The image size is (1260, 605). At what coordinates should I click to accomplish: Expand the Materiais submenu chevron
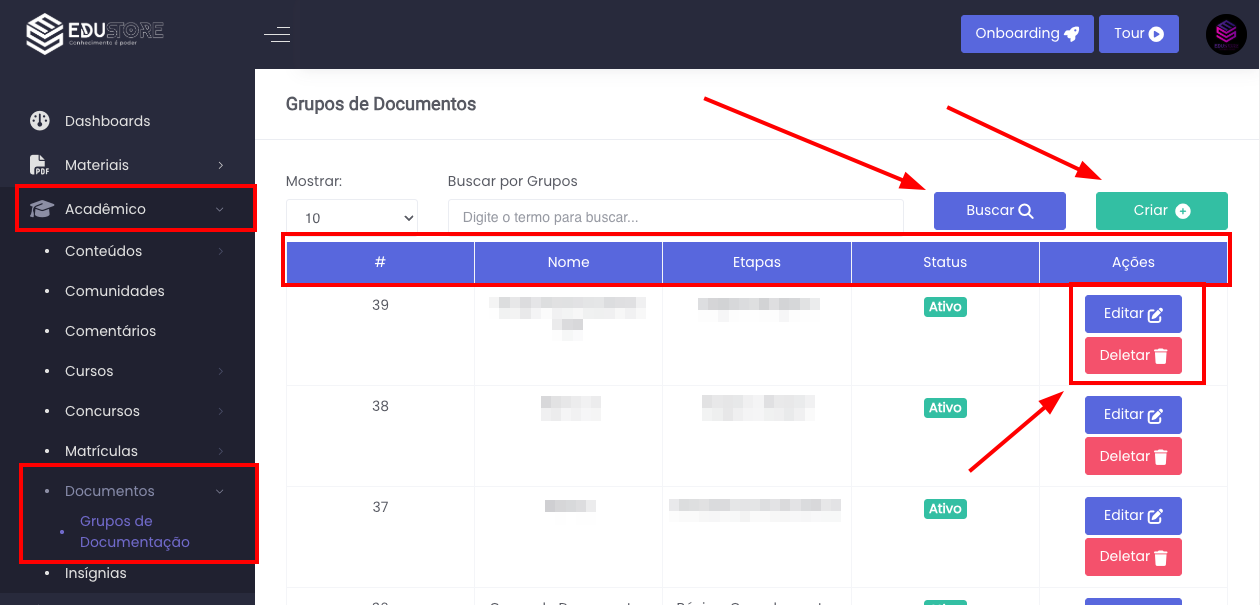(221, 165)
